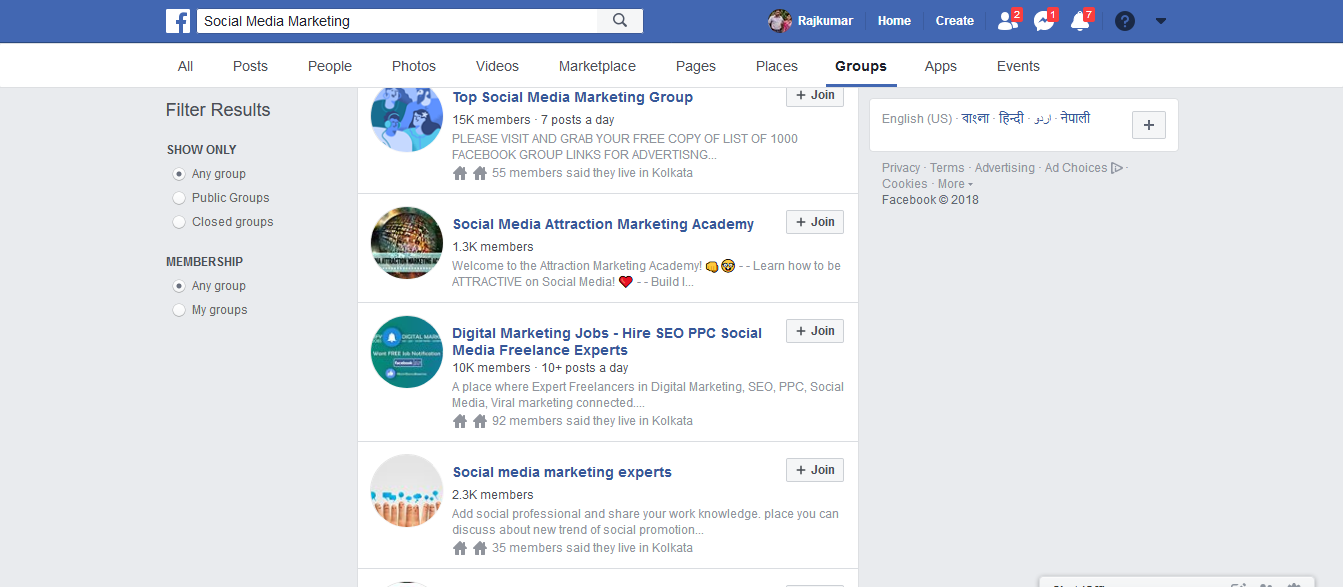Click Create in the top bar
Screen dimensions: 1343x587
tap(955, 21)
